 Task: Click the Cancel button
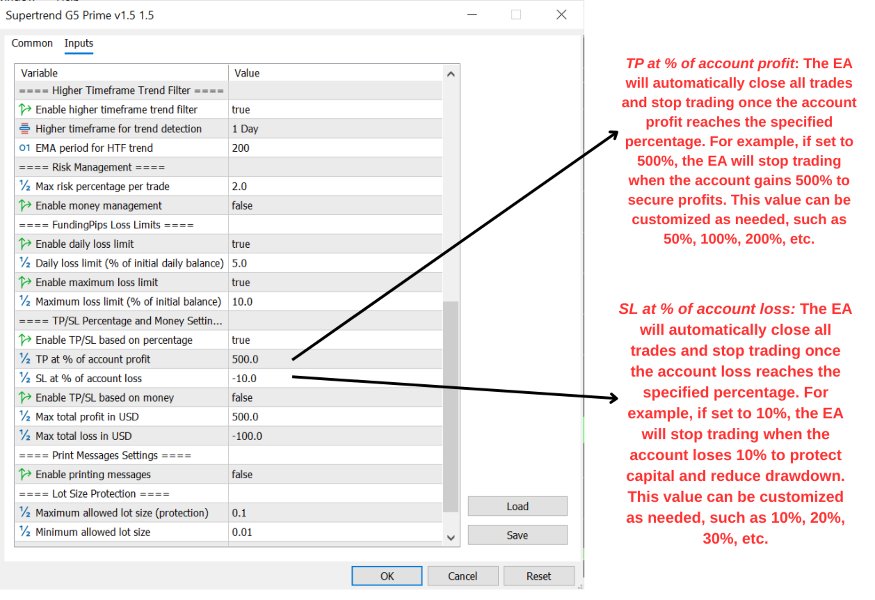click(x=463, y=576)
